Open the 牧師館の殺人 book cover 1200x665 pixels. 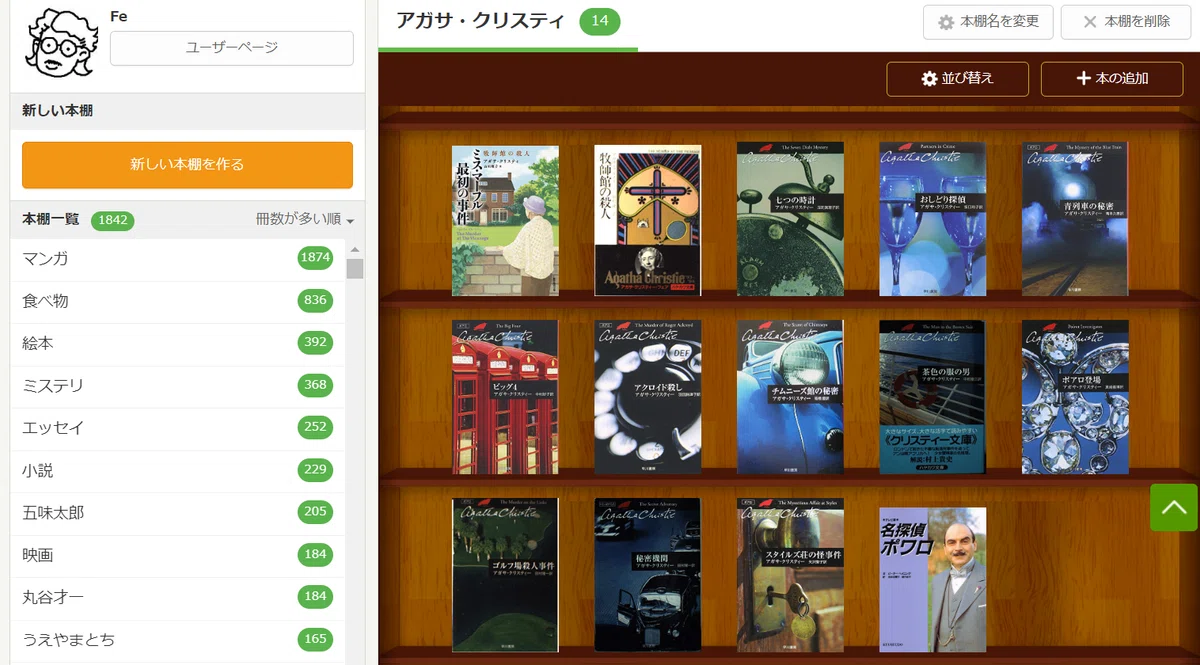coord(648,221)
